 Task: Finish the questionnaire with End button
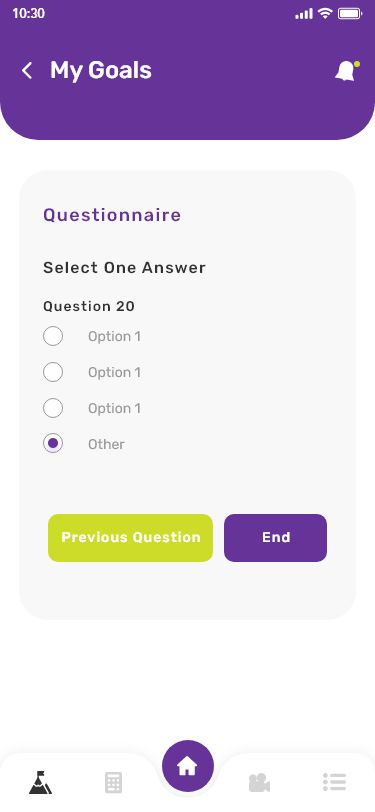(276, 538)
